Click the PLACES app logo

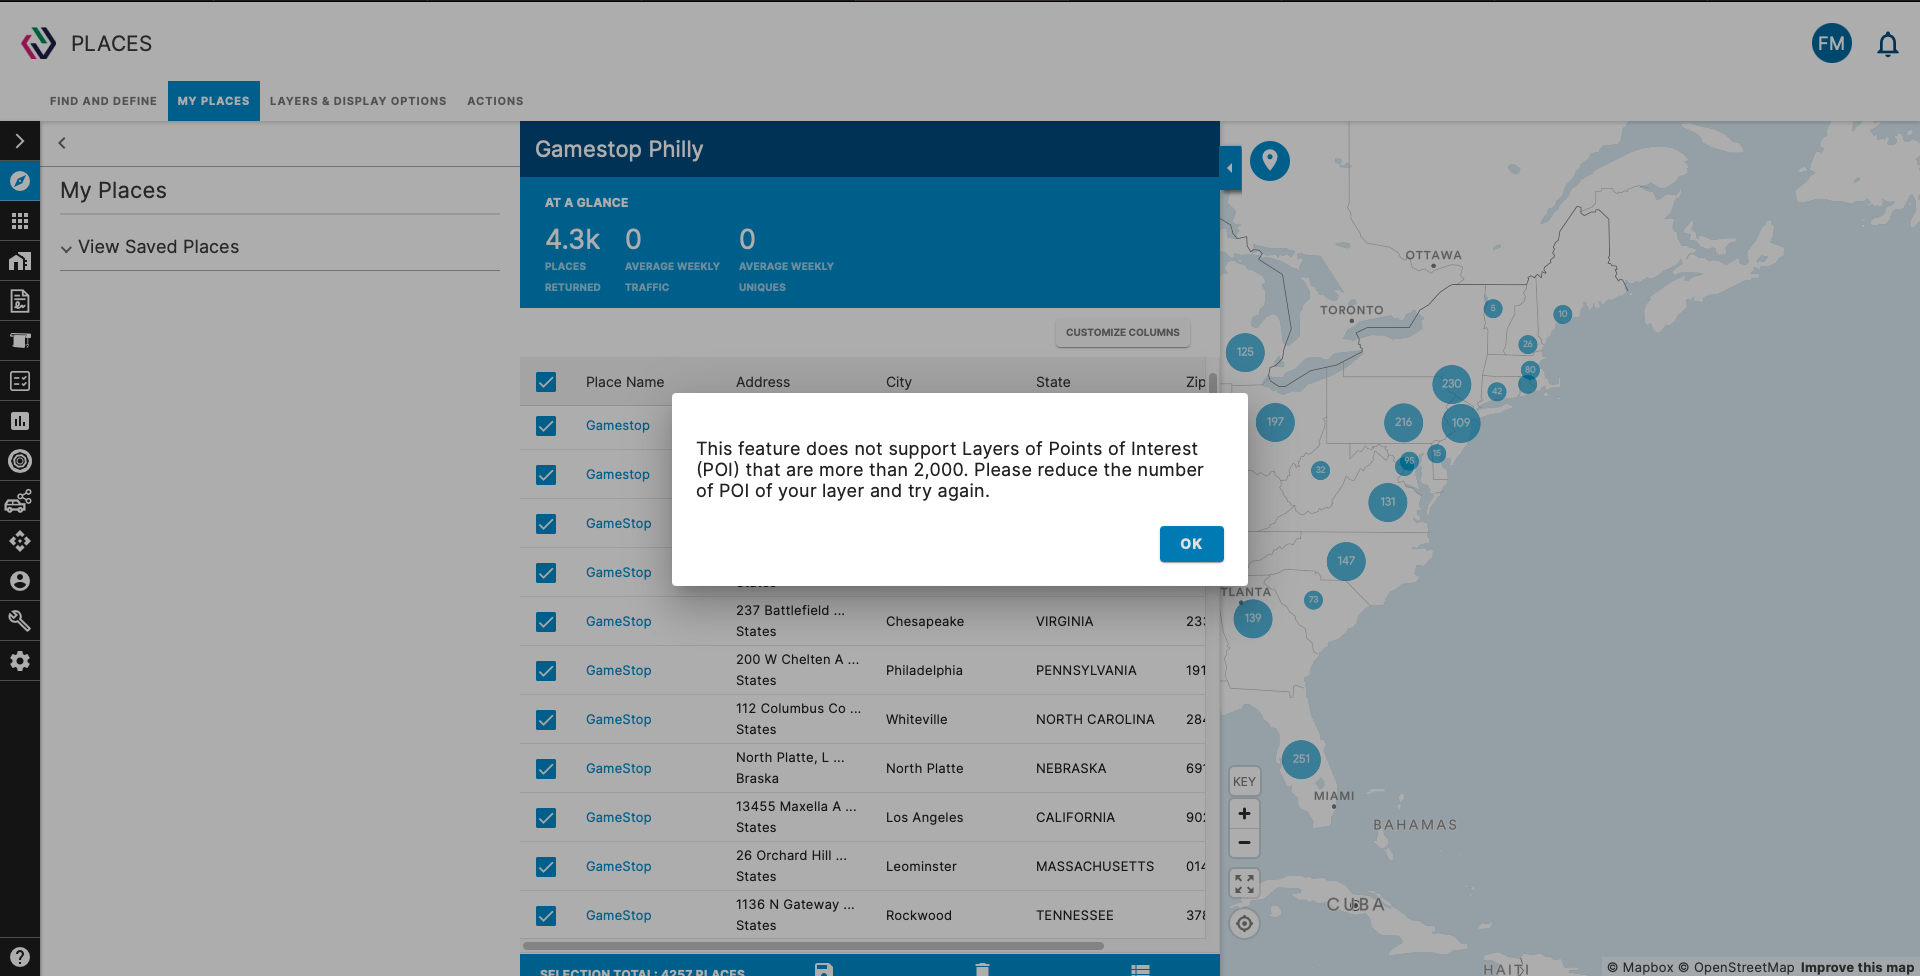pyautogui.click(x=39, y=43)
